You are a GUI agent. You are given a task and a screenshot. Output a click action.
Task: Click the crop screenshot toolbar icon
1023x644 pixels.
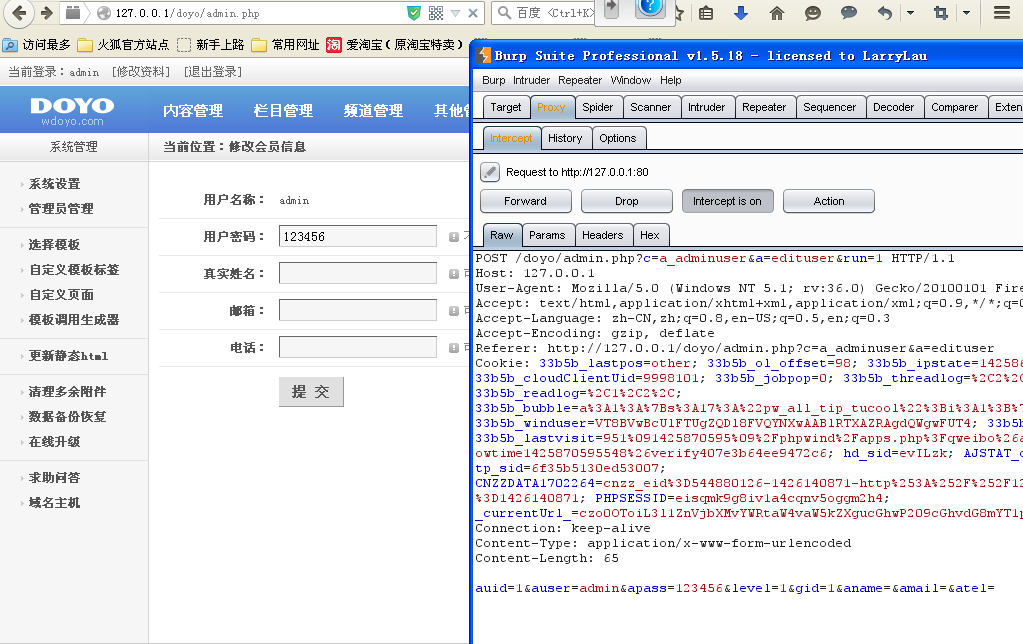941,13
